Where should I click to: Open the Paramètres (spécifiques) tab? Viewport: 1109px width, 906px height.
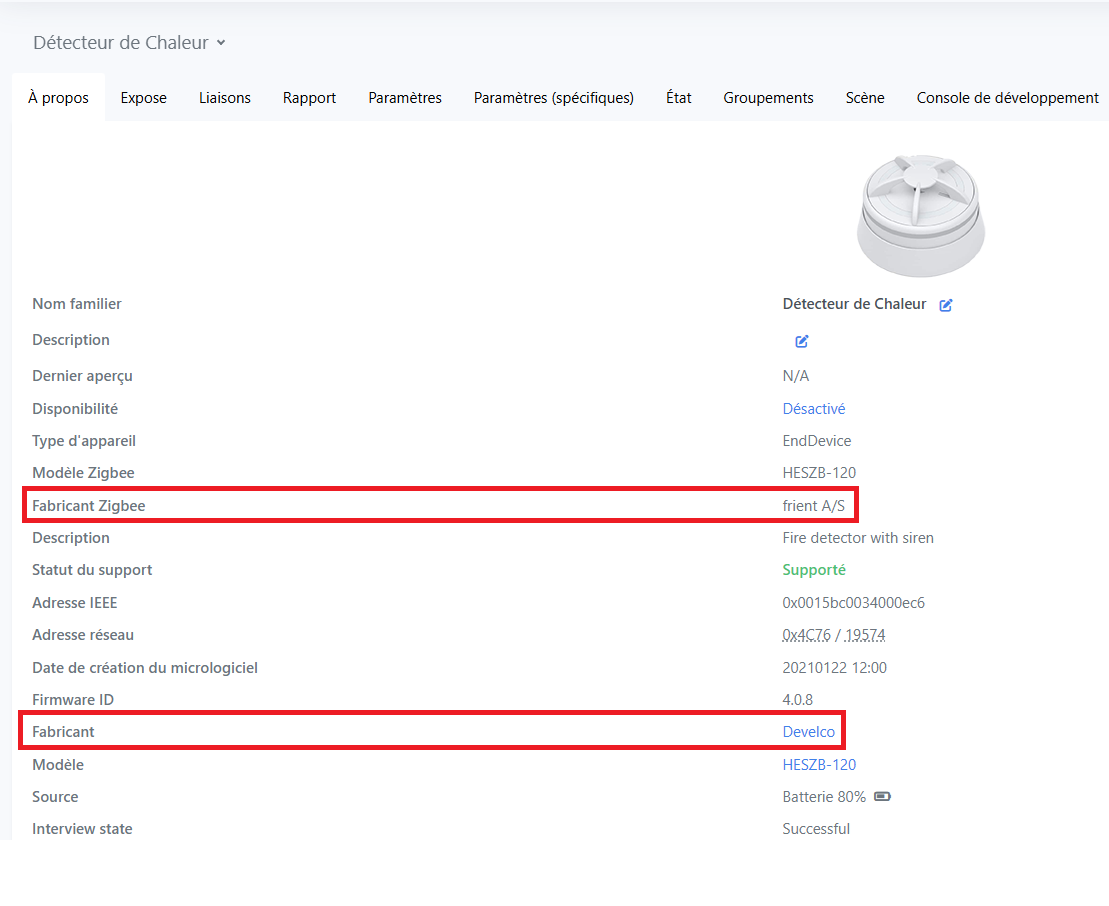click(x=554, y=98)
